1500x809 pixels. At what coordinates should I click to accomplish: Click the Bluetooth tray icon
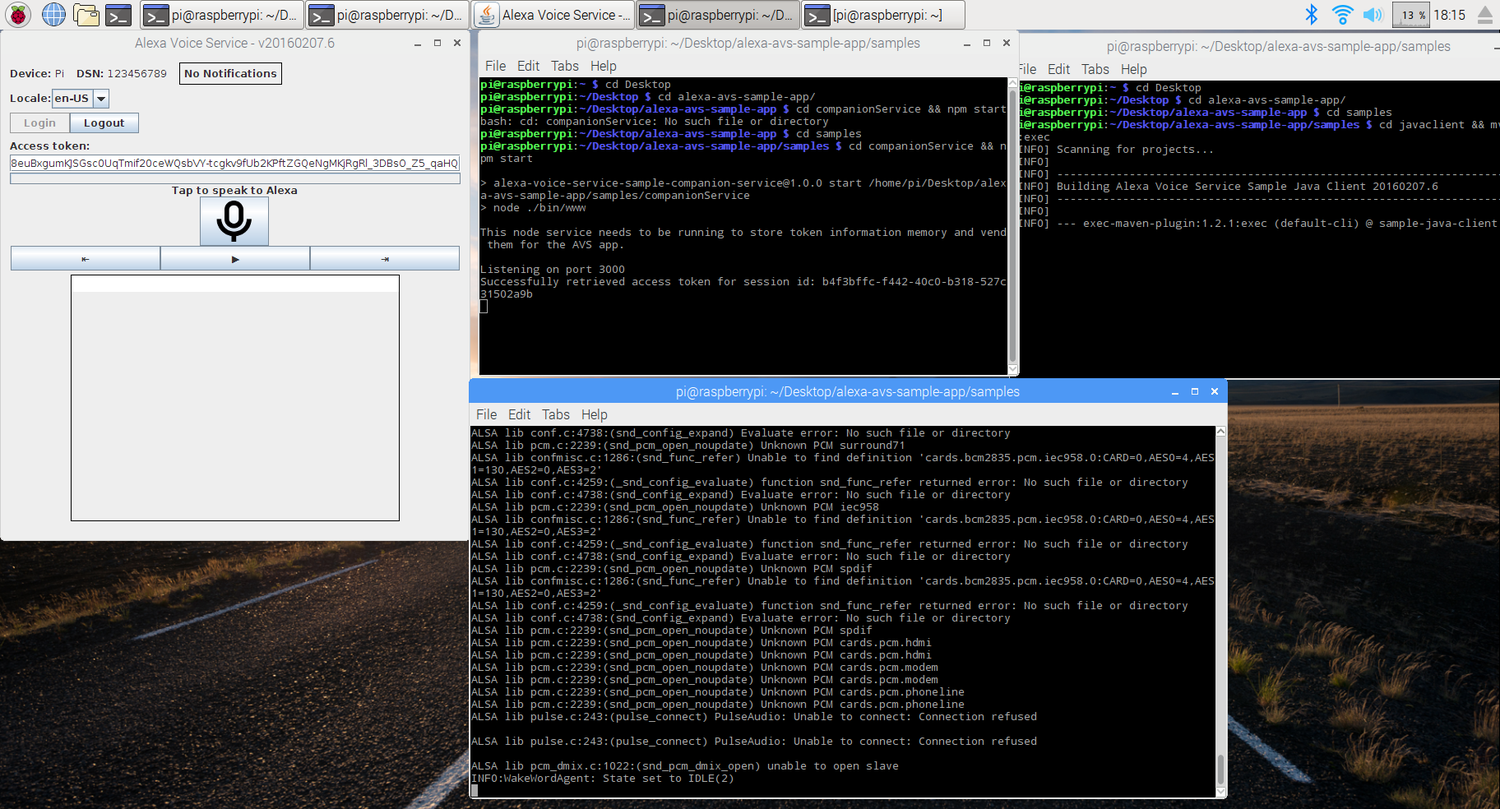(x=1313, y=15)
